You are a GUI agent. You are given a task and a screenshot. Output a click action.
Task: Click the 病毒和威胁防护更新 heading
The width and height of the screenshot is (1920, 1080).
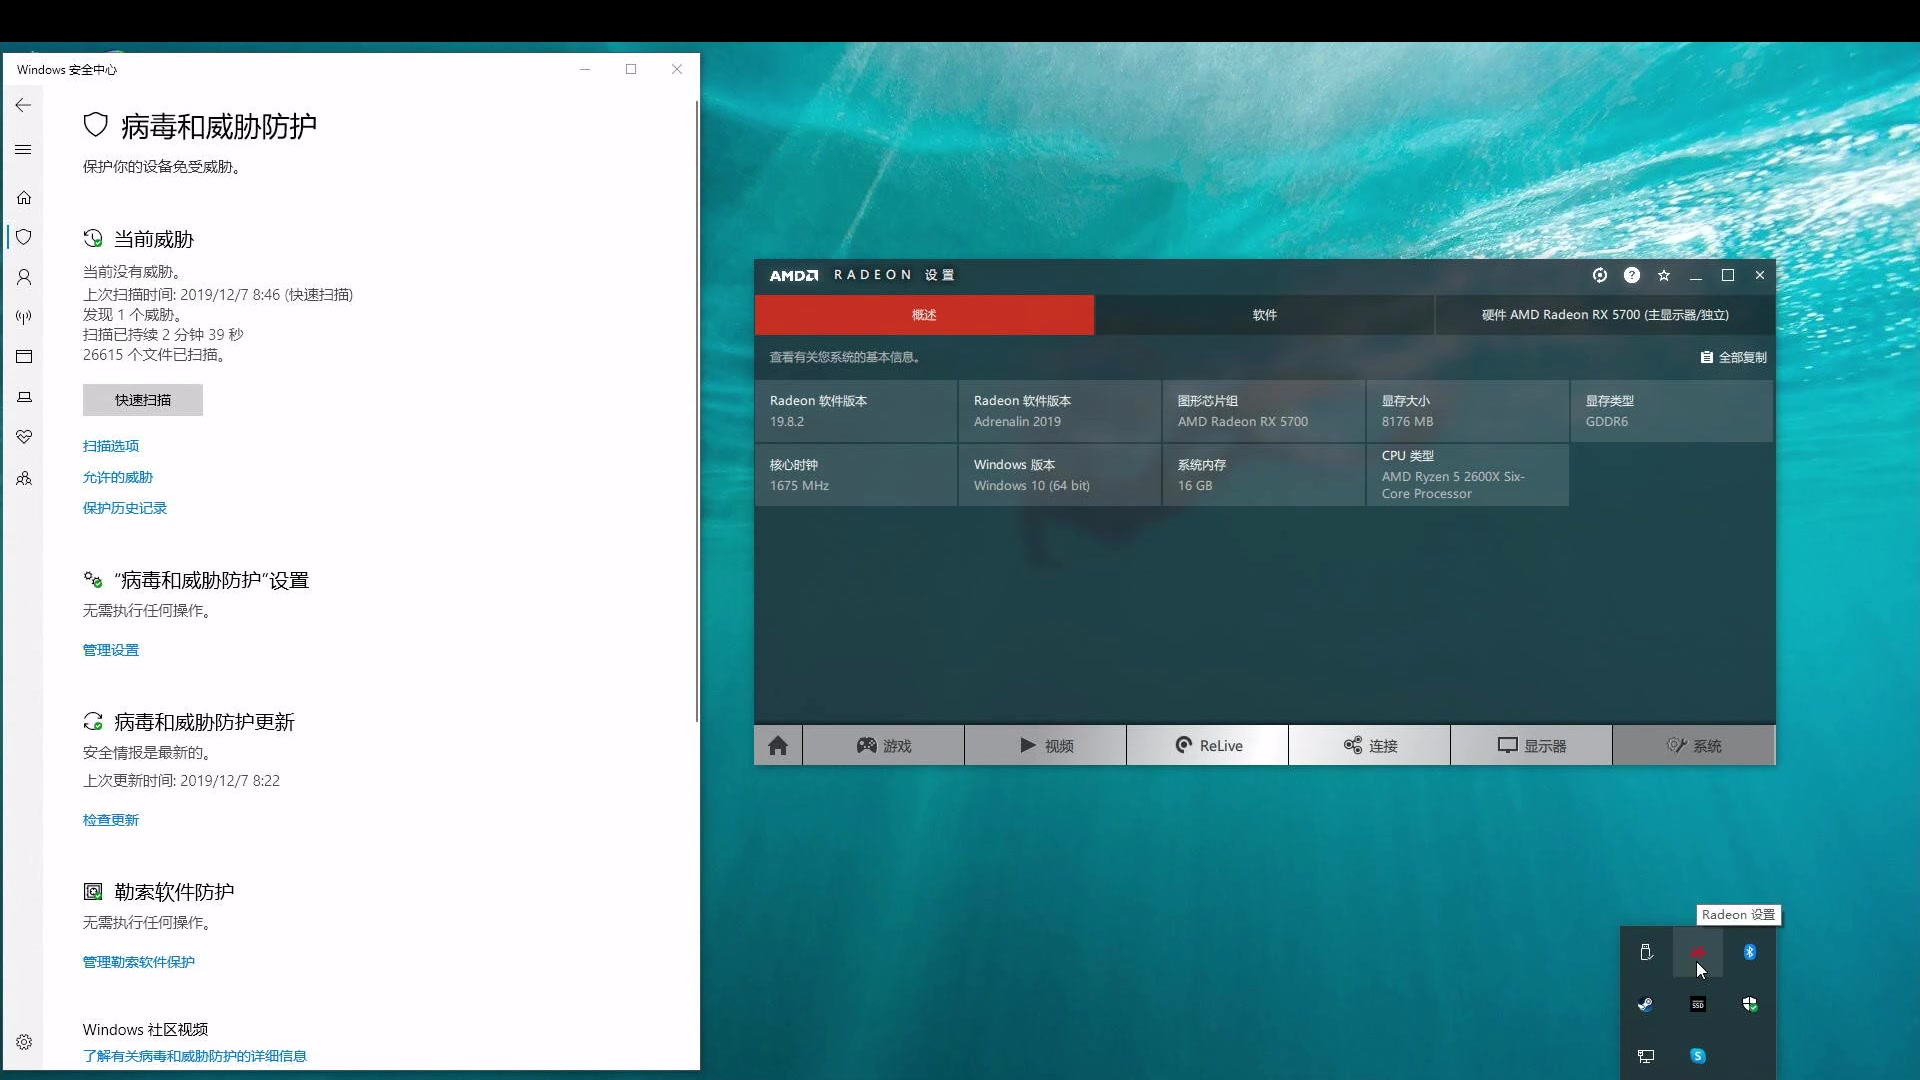[204, 722]
